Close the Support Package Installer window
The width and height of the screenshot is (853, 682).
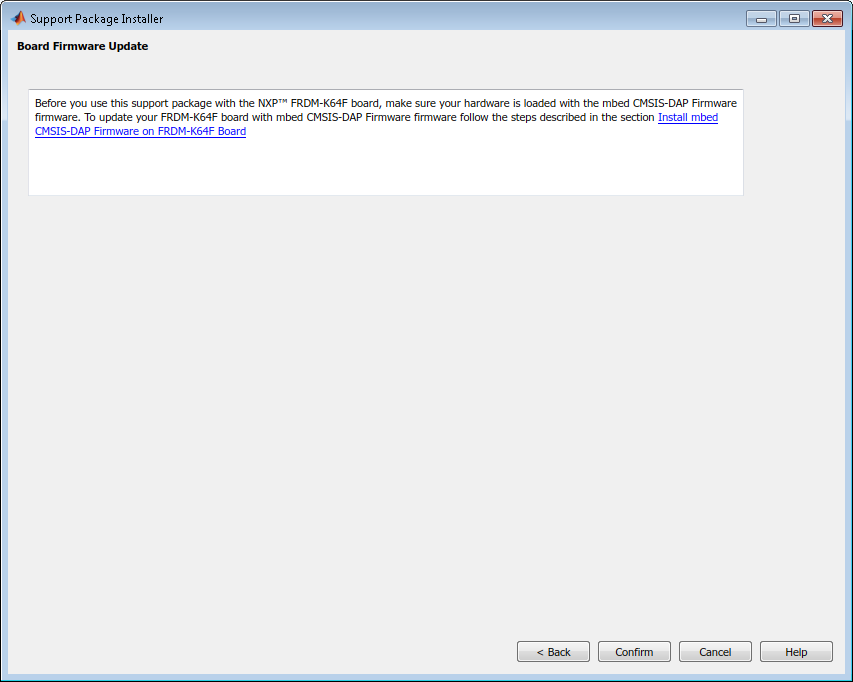[827, 18]
